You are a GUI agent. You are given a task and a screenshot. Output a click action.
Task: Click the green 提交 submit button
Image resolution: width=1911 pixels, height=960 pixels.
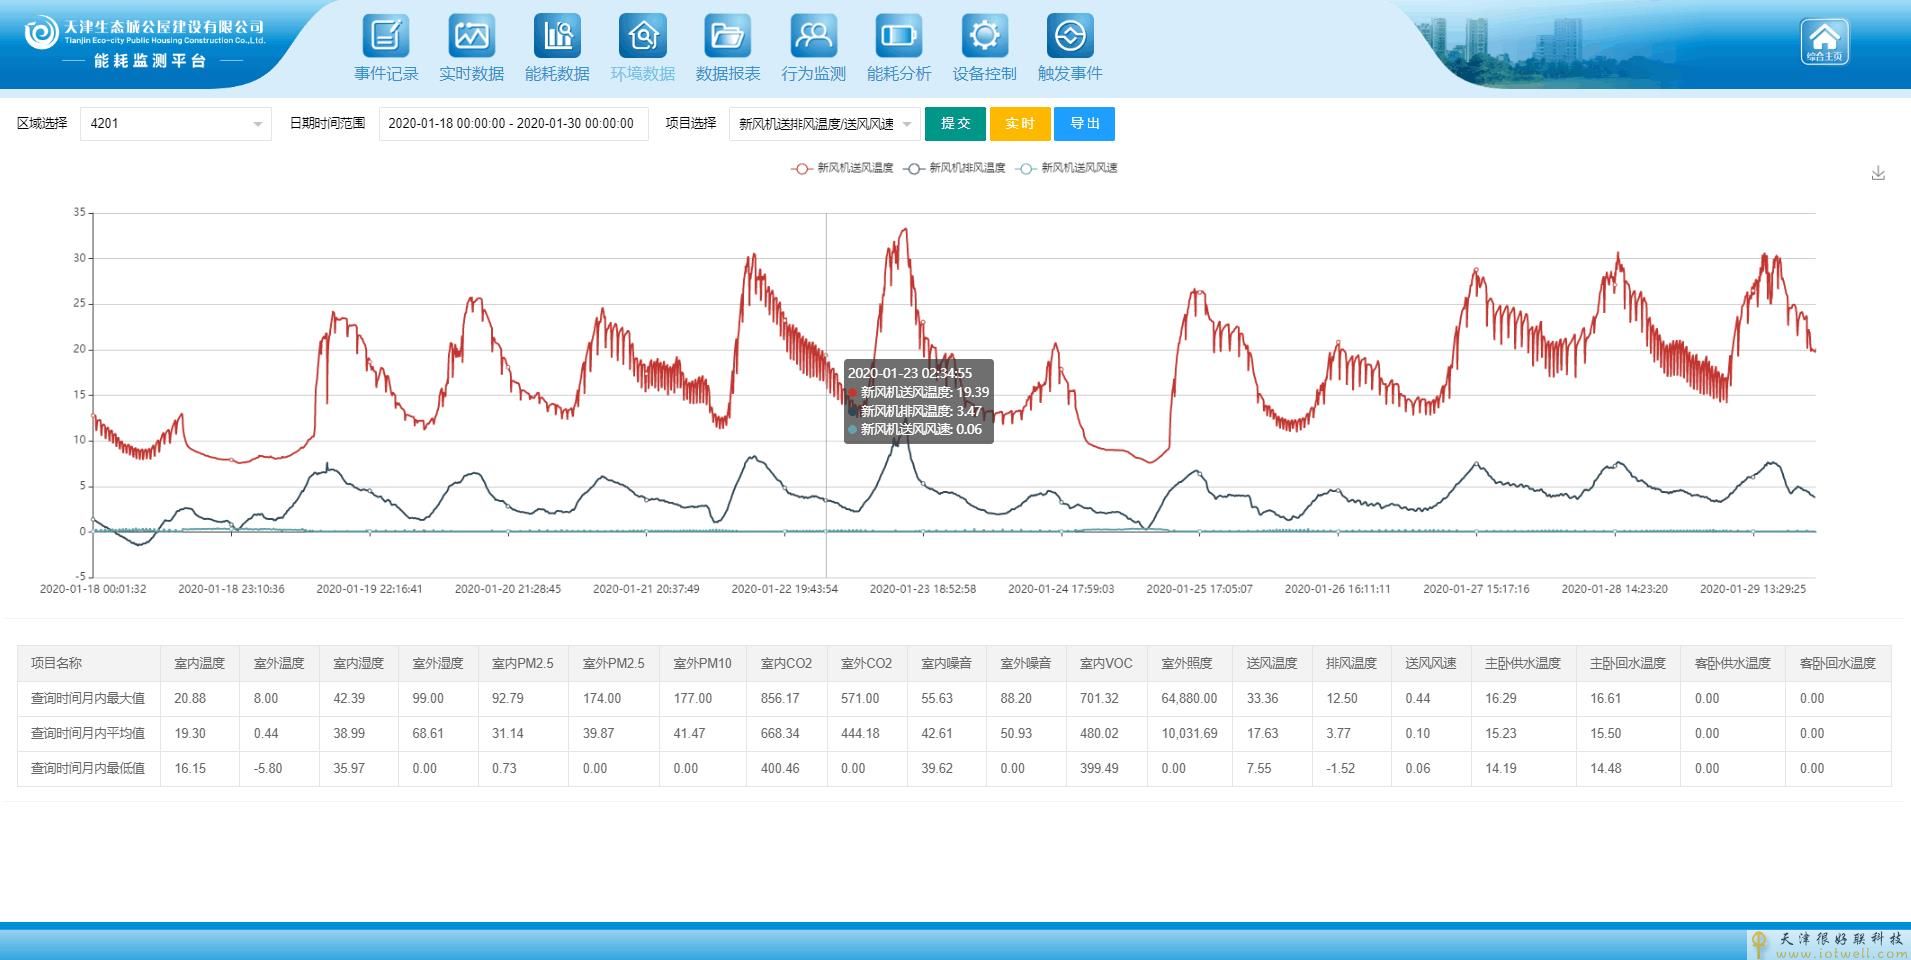(x=955, y=124)
